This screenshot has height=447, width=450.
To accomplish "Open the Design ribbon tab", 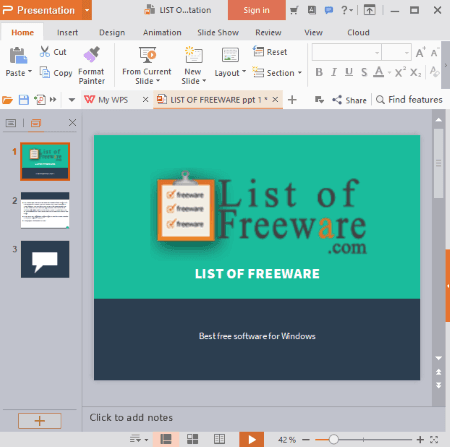I will click(x=112, y=32).
